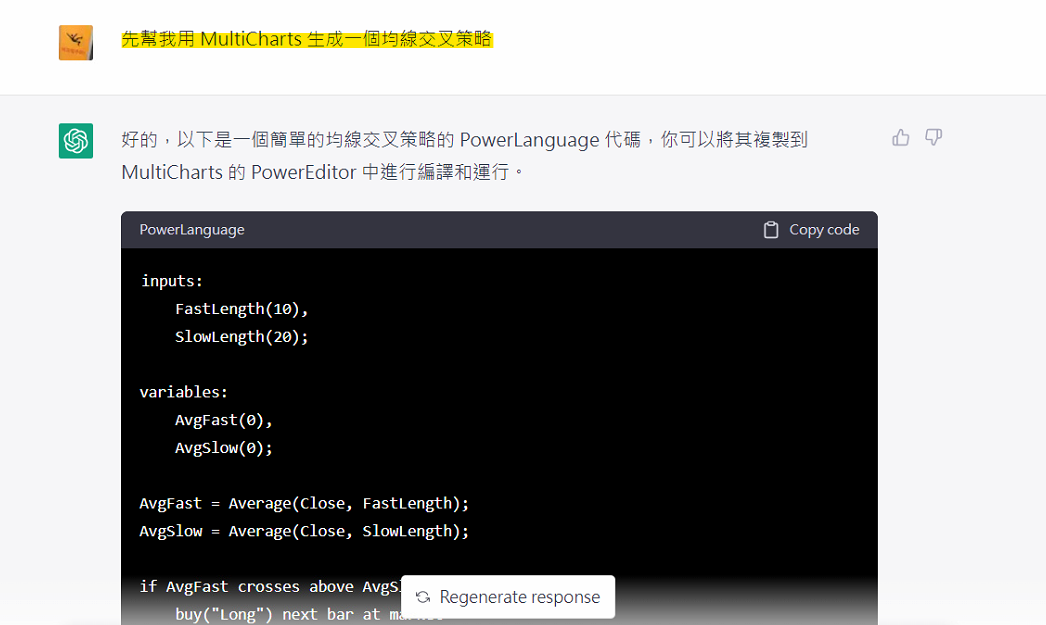1046x625 pixels.
Task: Click the clipboard icon in code header
Action: click(770, 229)
